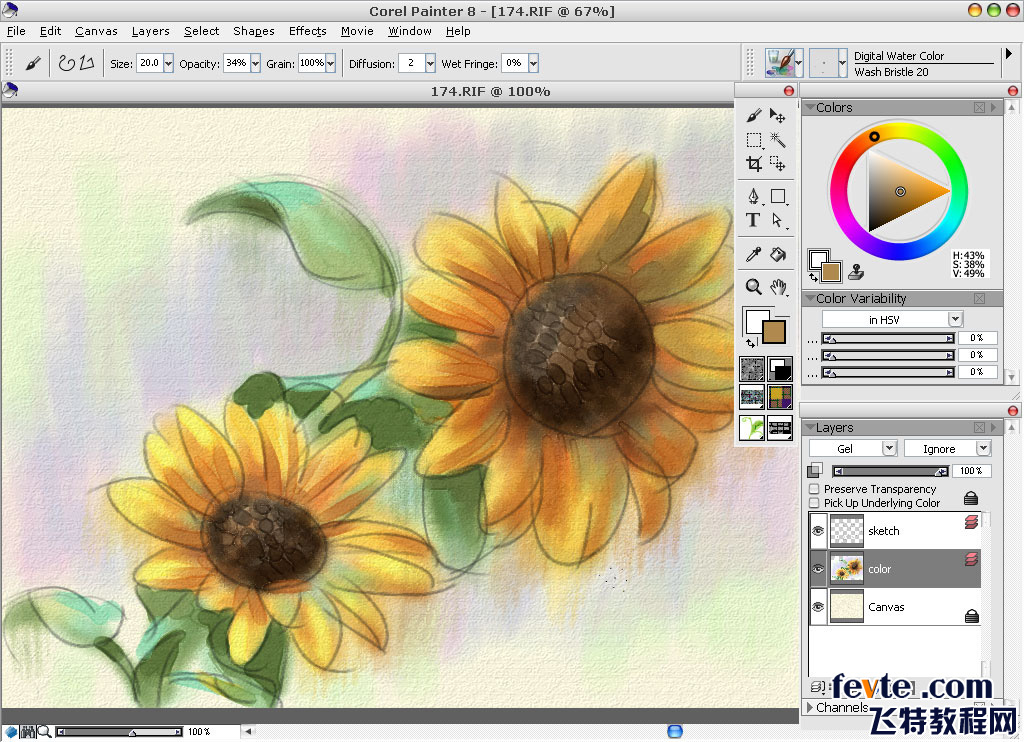1024x742 pixels.
Task: Open the Wet Fringe dropdown arrow
Action: tap(534, 63)
